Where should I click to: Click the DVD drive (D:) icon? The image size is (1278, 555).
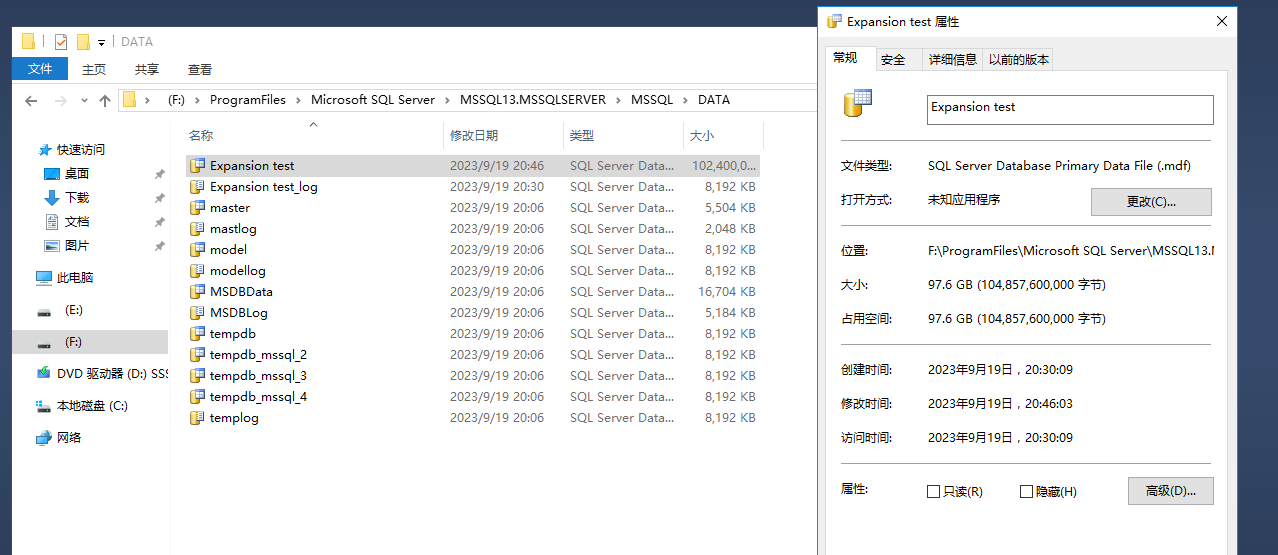[x=44, y=373]
